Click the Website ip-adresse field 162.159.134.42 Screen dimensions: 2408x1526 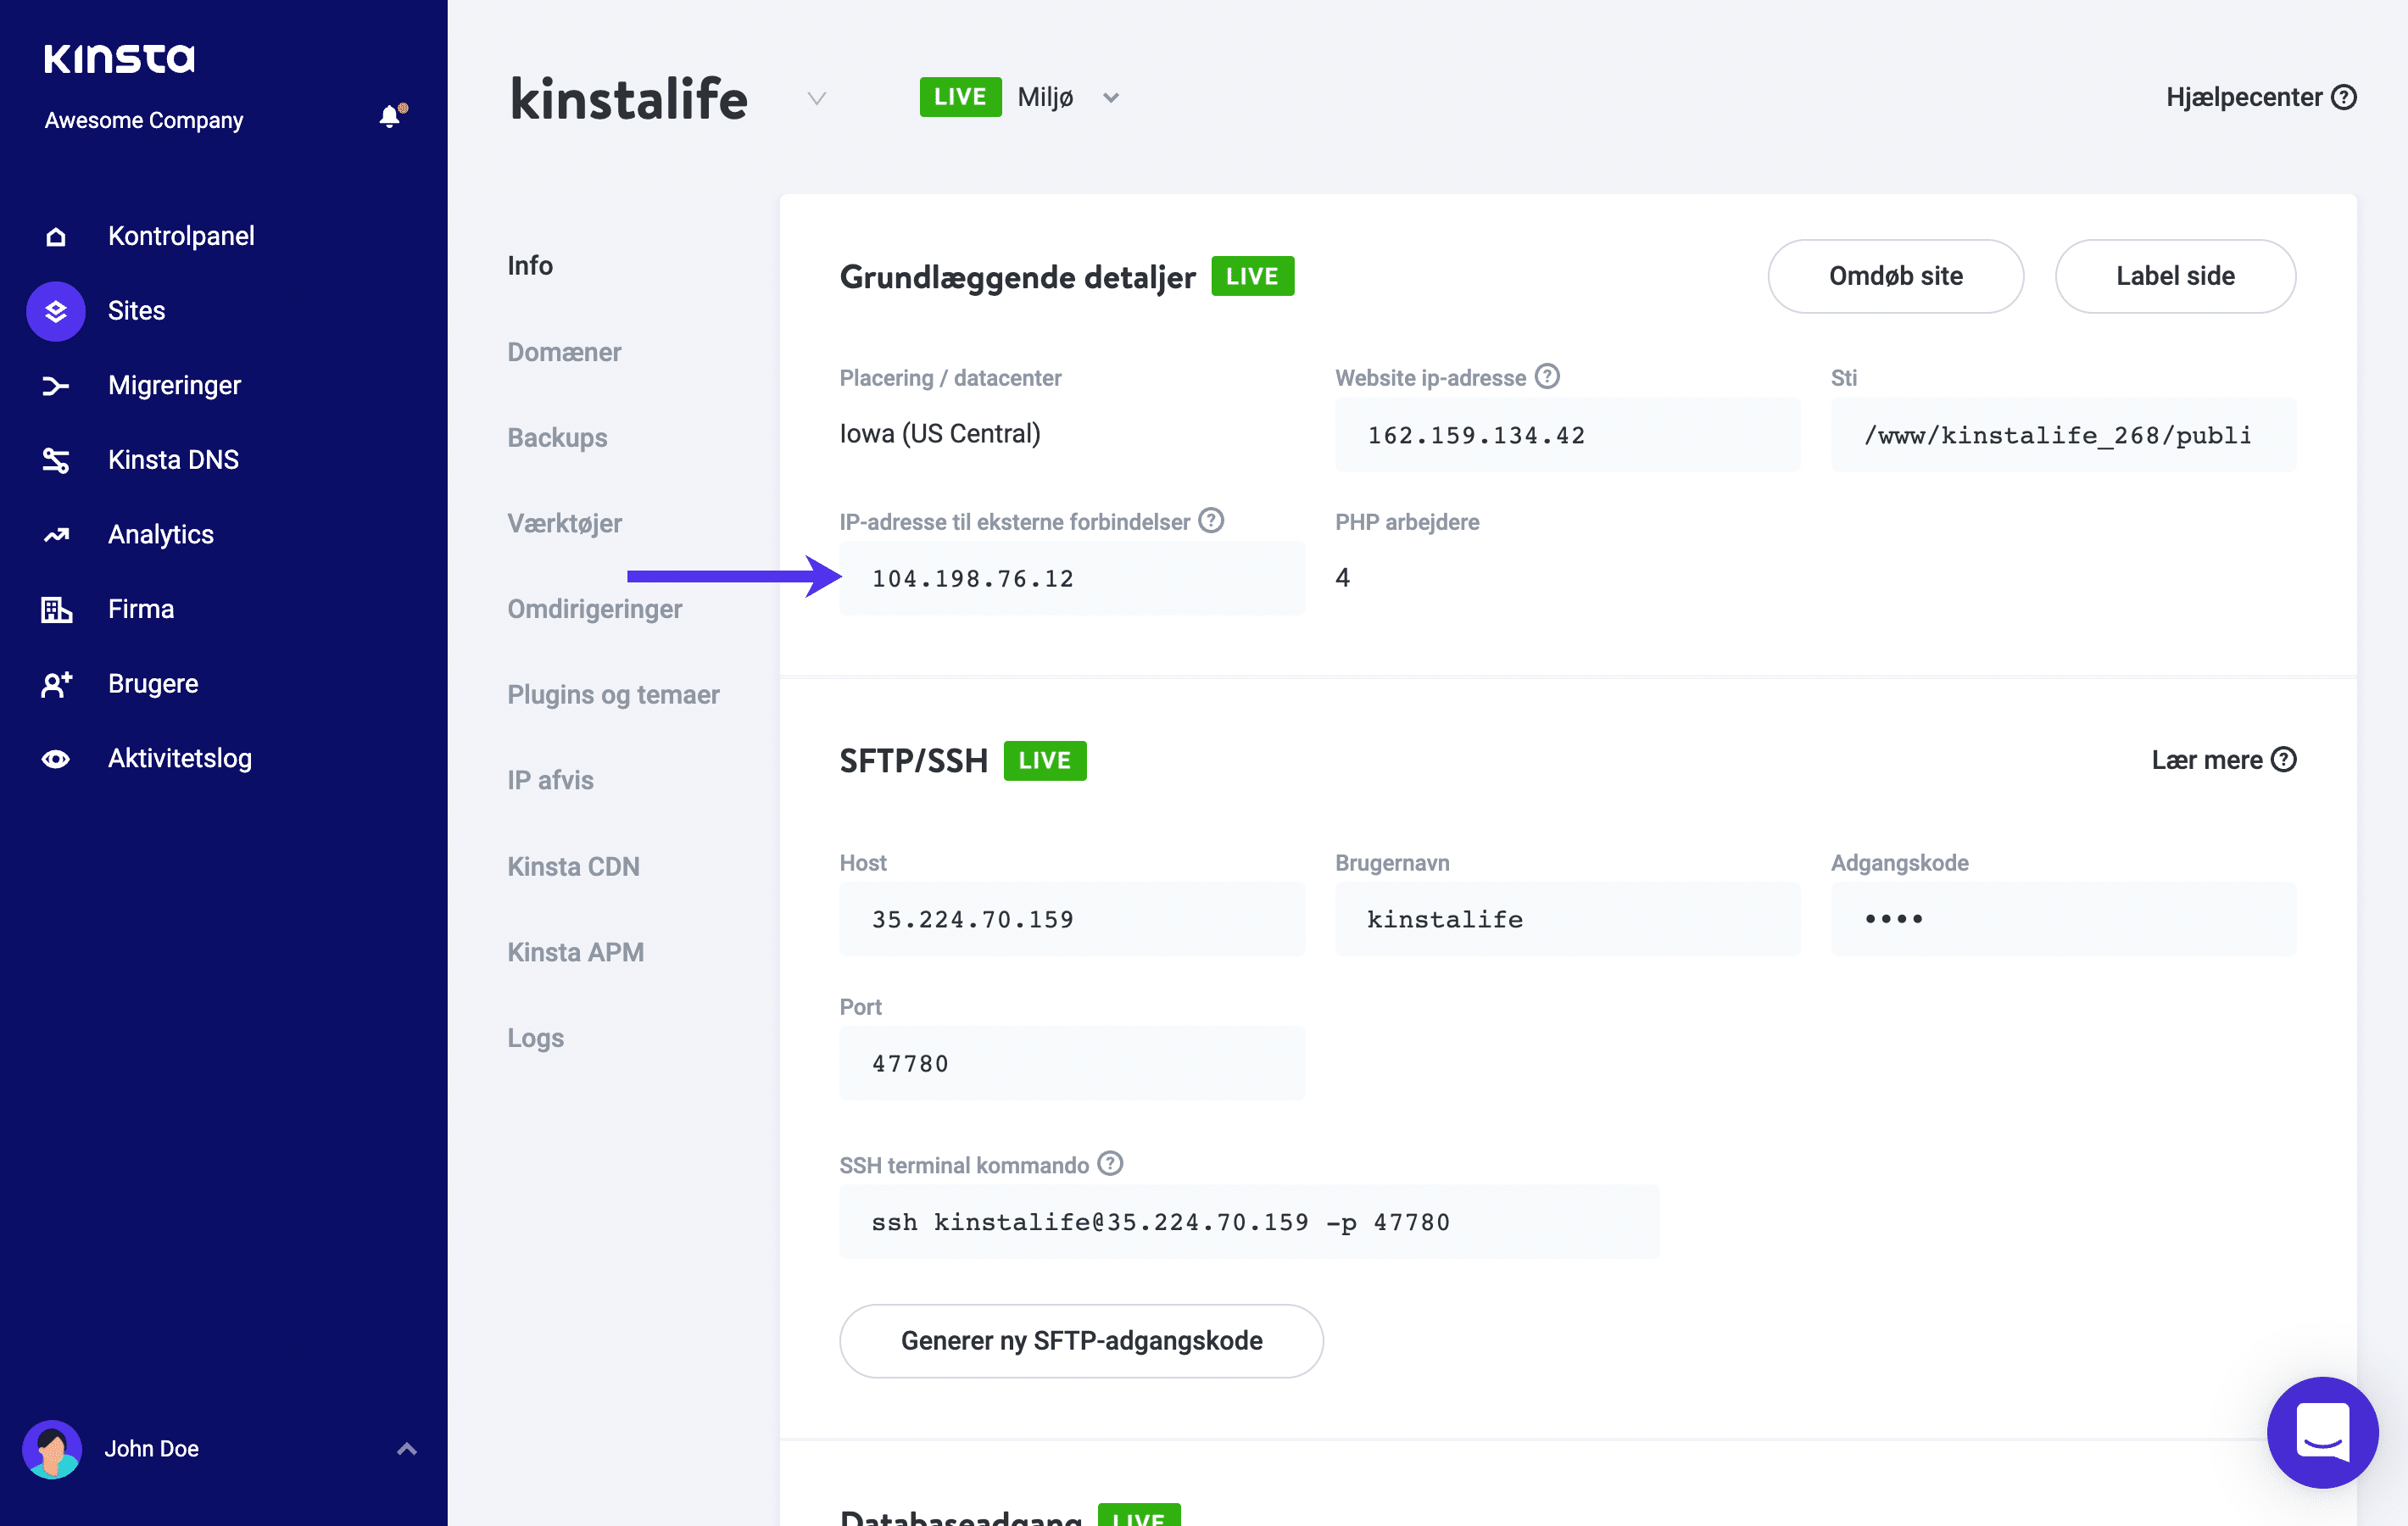coord(1567,435)
